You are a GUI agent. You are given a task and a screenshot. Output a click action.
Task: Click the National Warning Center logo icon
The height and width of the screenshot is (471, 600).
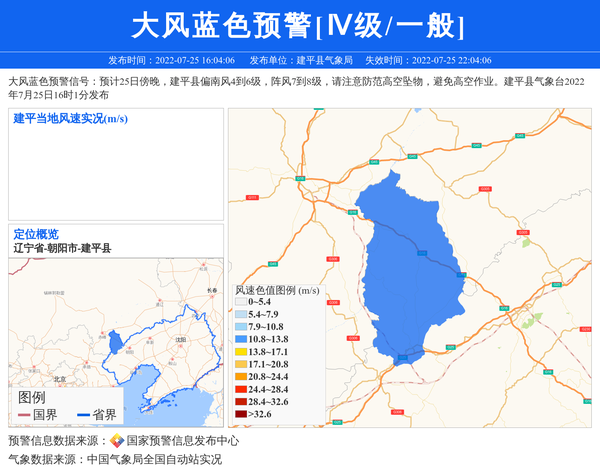[117, 441]
